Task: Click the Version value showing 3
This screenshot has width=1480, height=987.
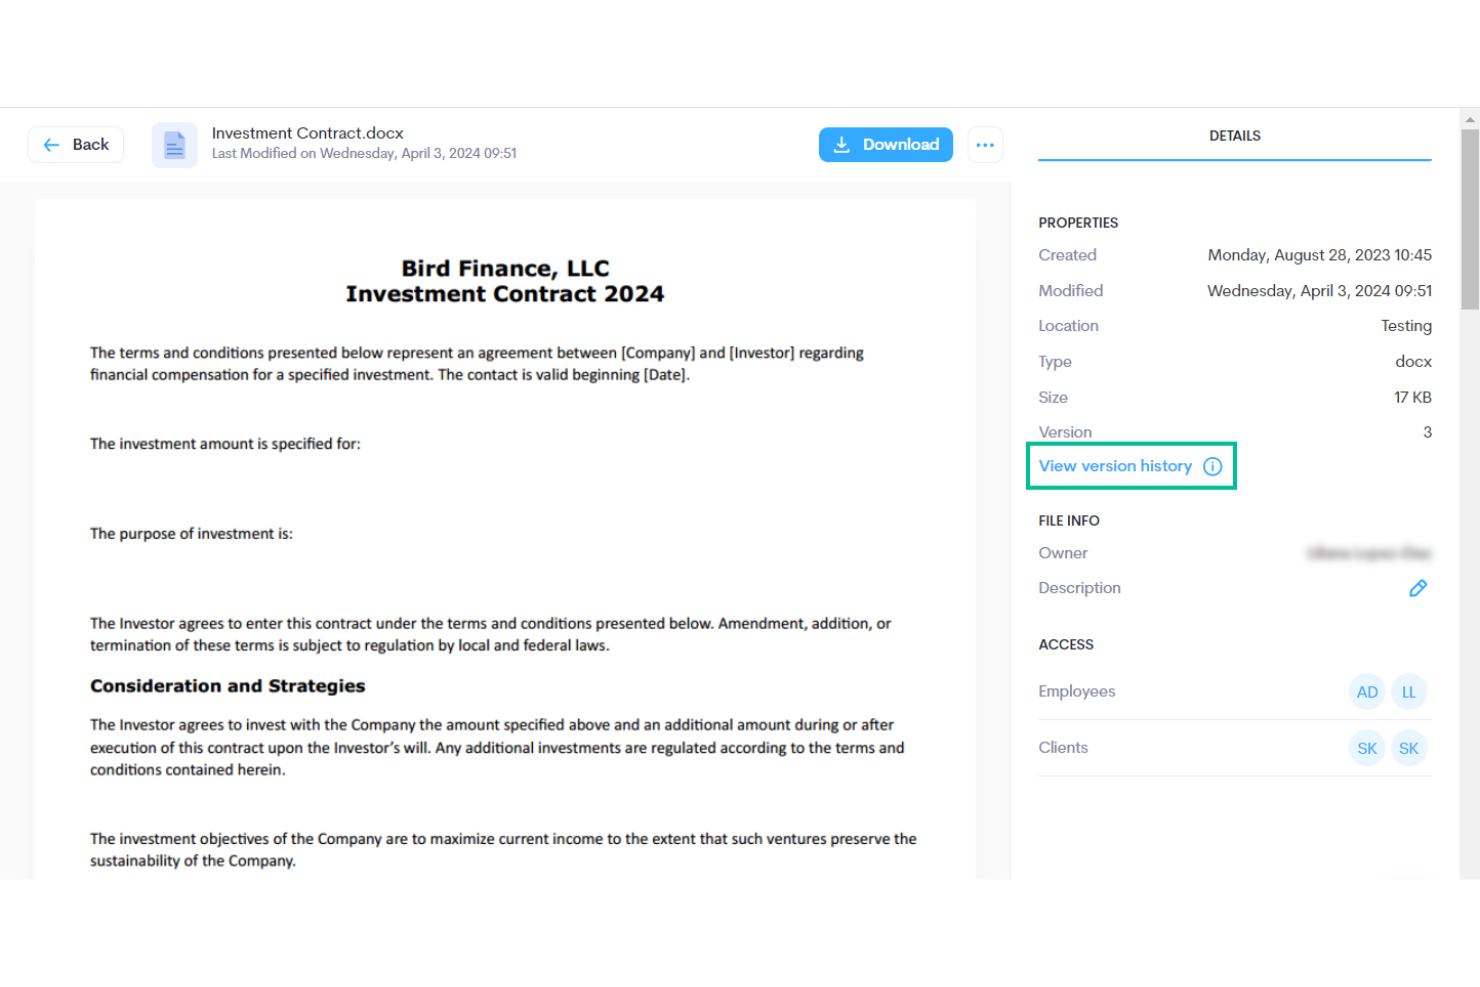Action: click(x=1427, y=431)
